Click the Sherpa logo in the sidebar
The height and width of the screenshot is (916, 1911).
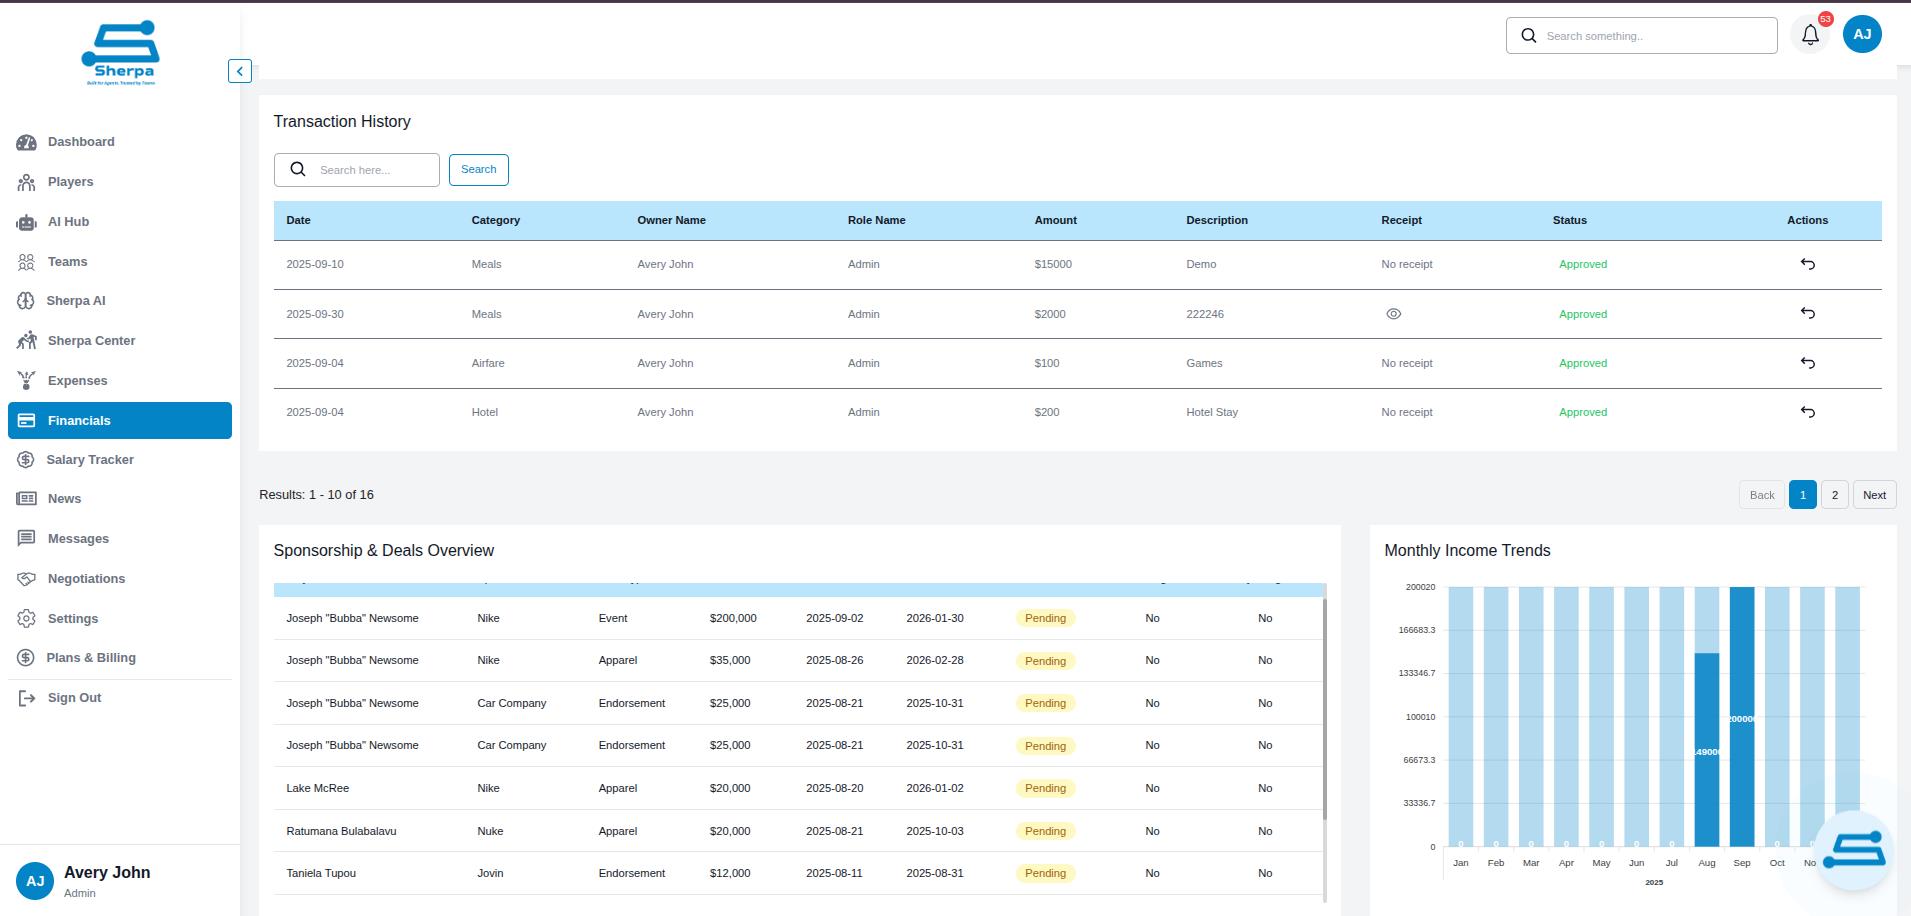coord(121,54)
